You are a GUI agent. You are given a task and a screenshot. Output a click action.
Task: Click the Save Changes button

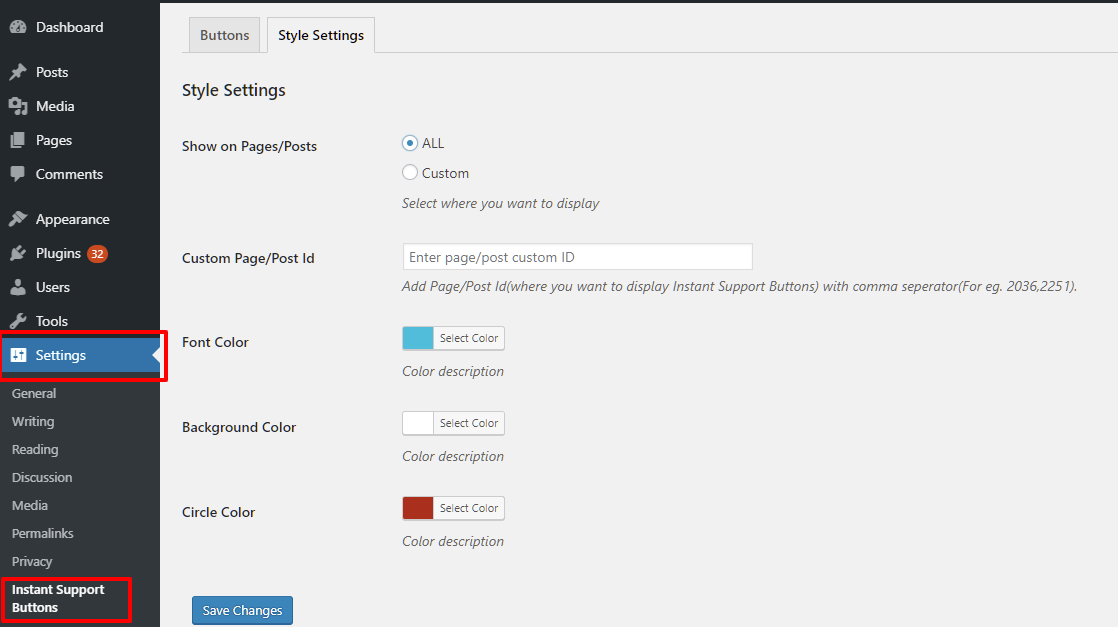pyautogui.click(x=242, y=610)
